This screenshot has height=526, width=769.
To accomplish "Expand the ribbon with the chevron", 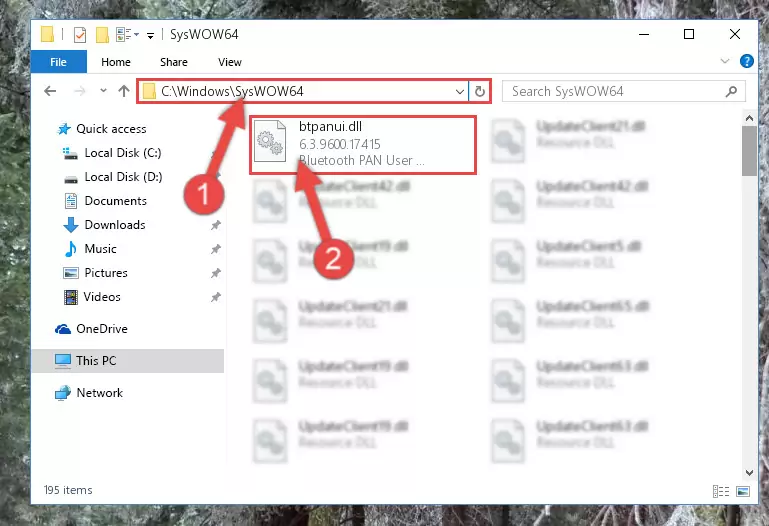I will [724, 61].
